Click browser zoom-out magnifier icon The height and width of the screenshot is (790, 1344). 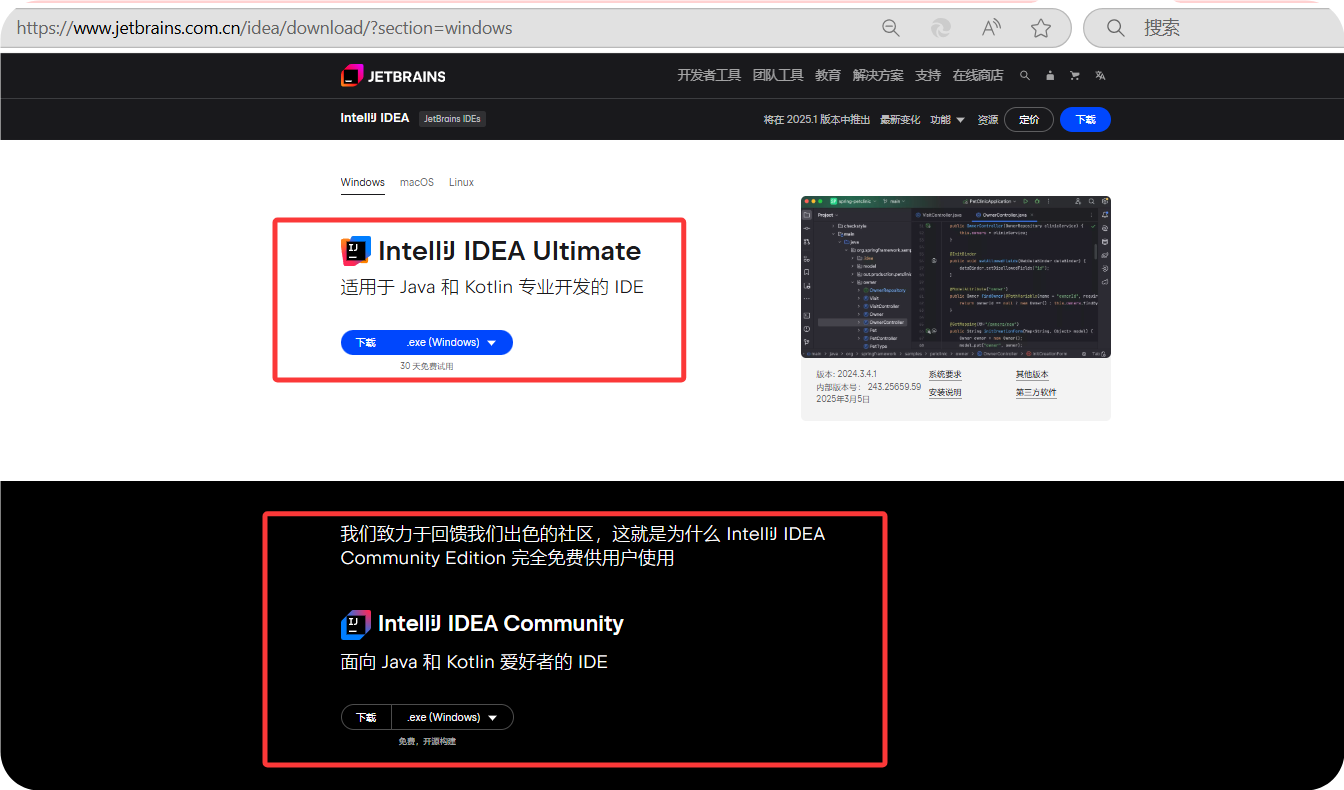pos(891,28)
